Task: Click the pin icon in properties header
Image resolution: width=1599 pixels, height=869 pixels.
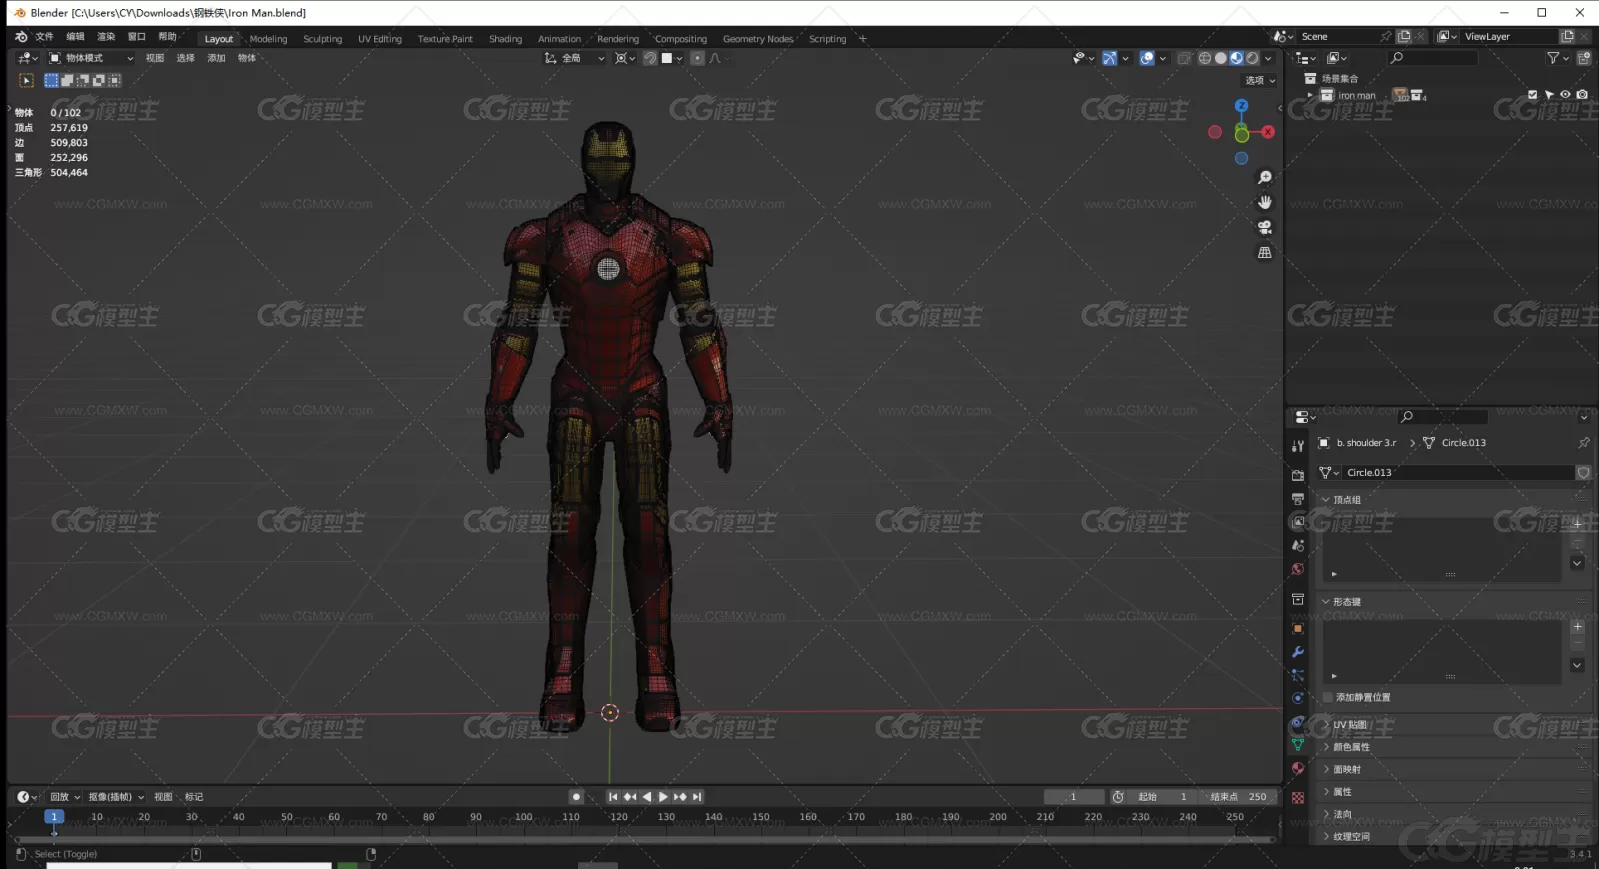Action: 1584,442
